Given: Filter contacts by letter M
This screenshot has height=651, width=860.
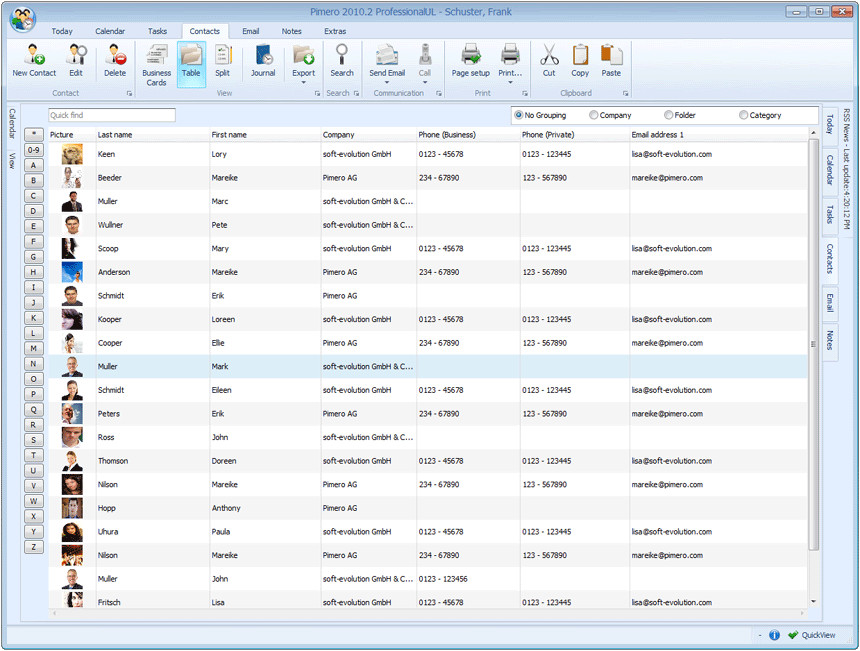Looking at the screenshot, I should click(x=33, y=348).
